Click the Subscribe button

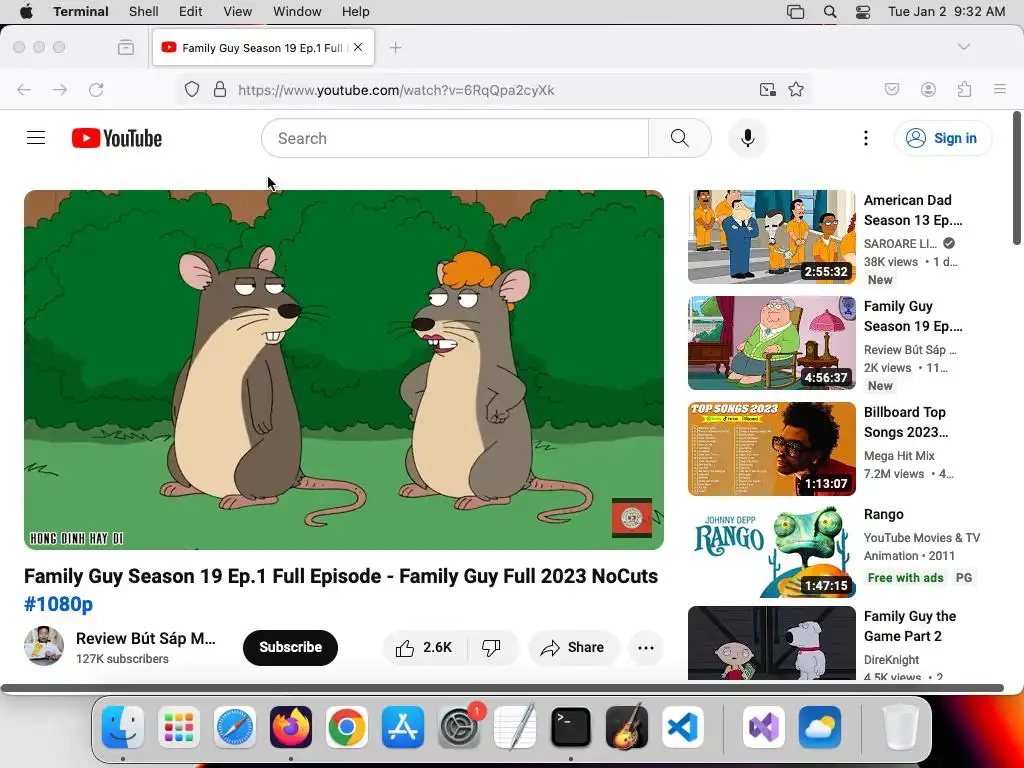coord(290,647)
